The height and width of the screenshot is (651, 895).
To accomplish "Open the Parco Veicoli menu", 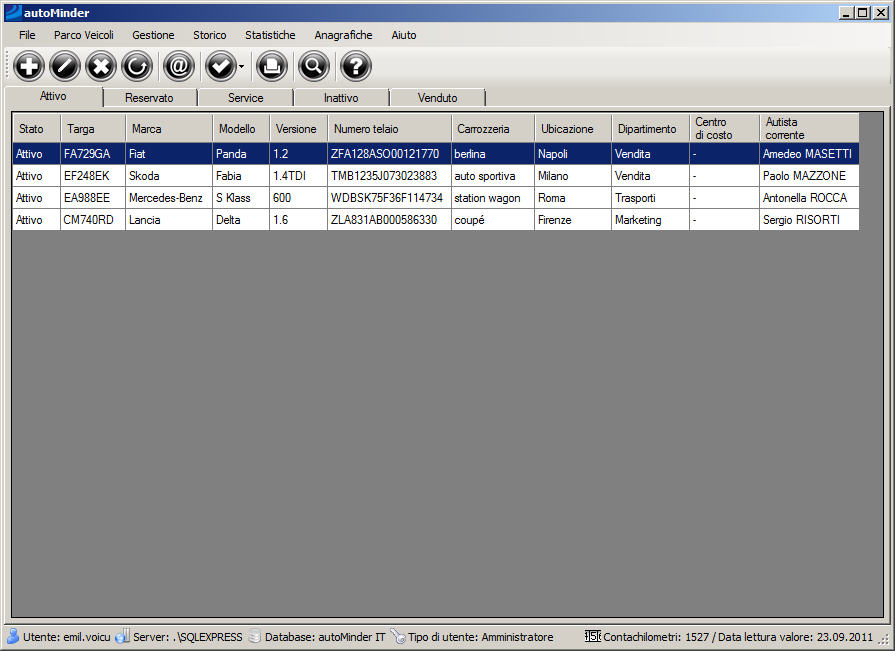I will tap(84, 35).
